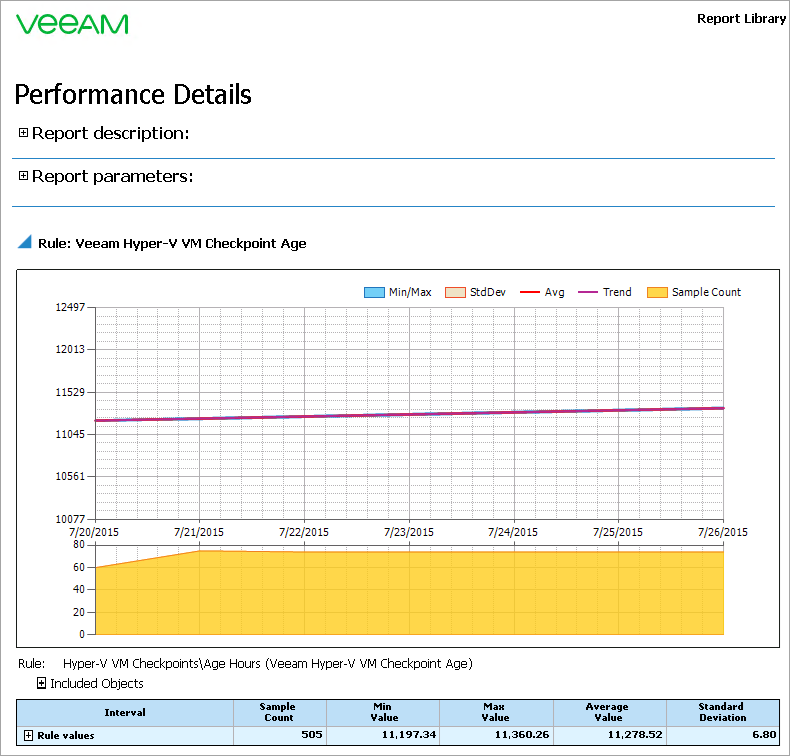The width and height of the screenshot is (790, 756).
Task: Click the 11045 y-axis label
Action: pyautogui.click(x=70, y=434)
